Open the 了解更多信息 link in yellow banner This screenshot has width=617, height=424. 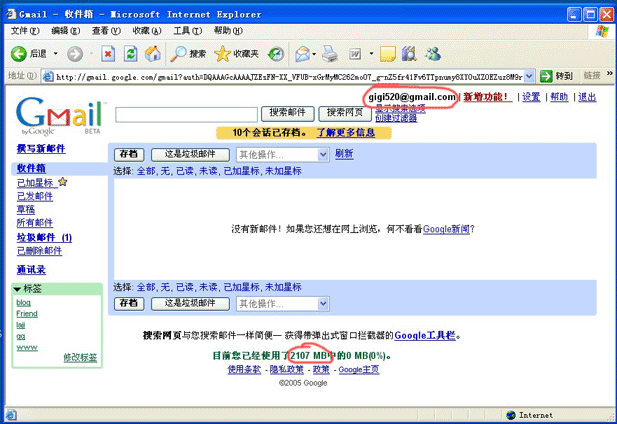[x=346, y=133]
